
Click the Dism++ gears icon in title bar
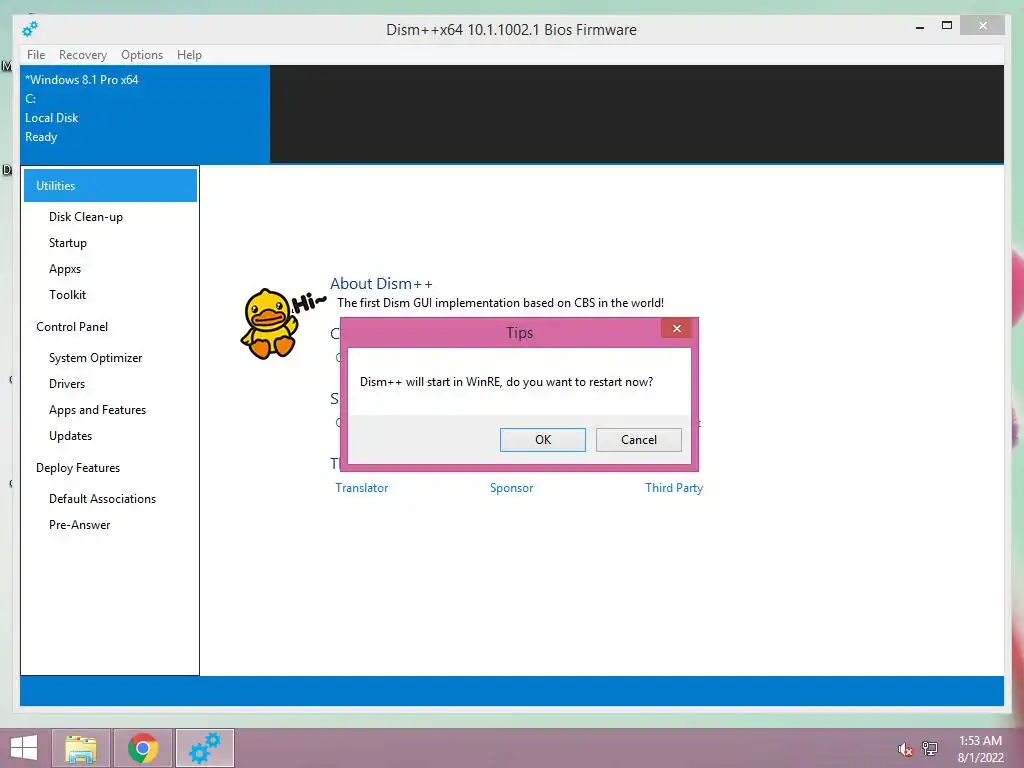[30, 29]
